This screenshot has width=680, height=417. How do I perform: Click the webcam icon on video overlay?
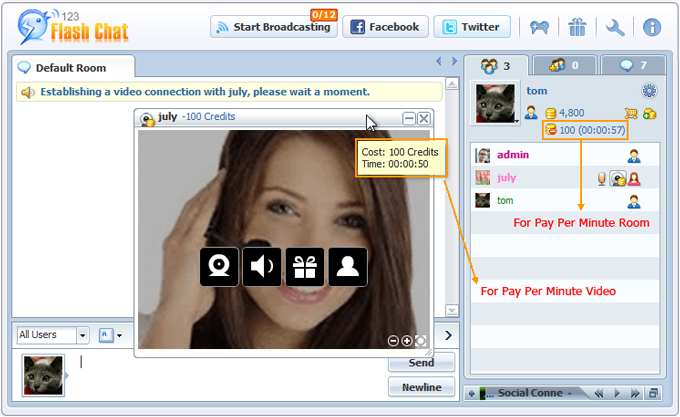(x=219, y=267)
